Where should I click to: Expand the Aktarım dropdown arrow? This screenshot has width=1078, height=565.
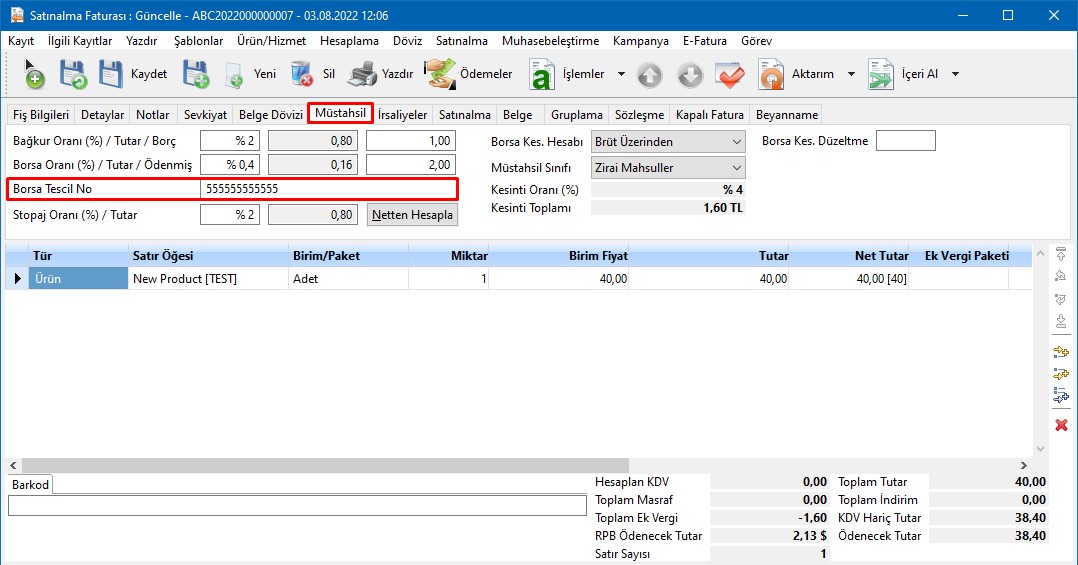tap(851, 75)
